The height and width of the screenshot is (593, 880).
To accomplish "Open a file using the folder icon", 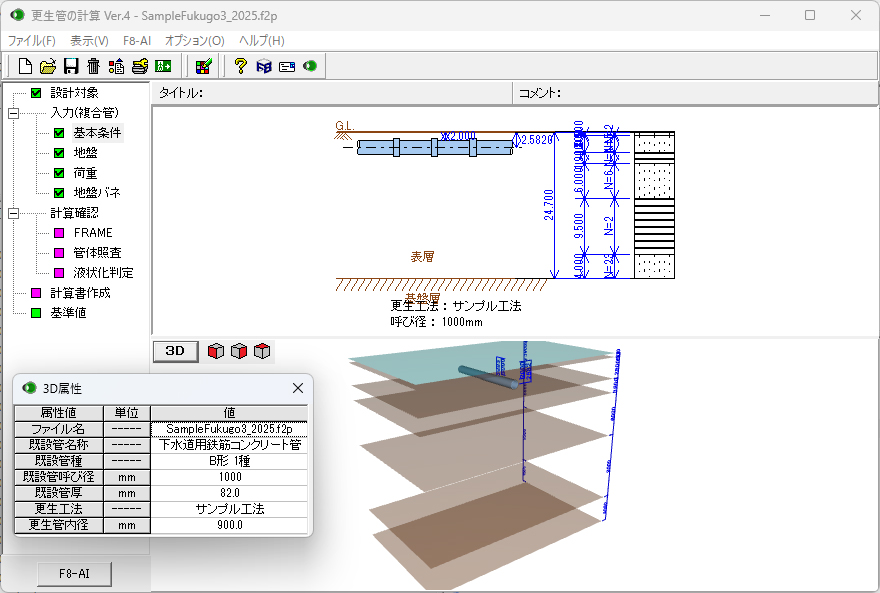I will click(x=47, y=67).
